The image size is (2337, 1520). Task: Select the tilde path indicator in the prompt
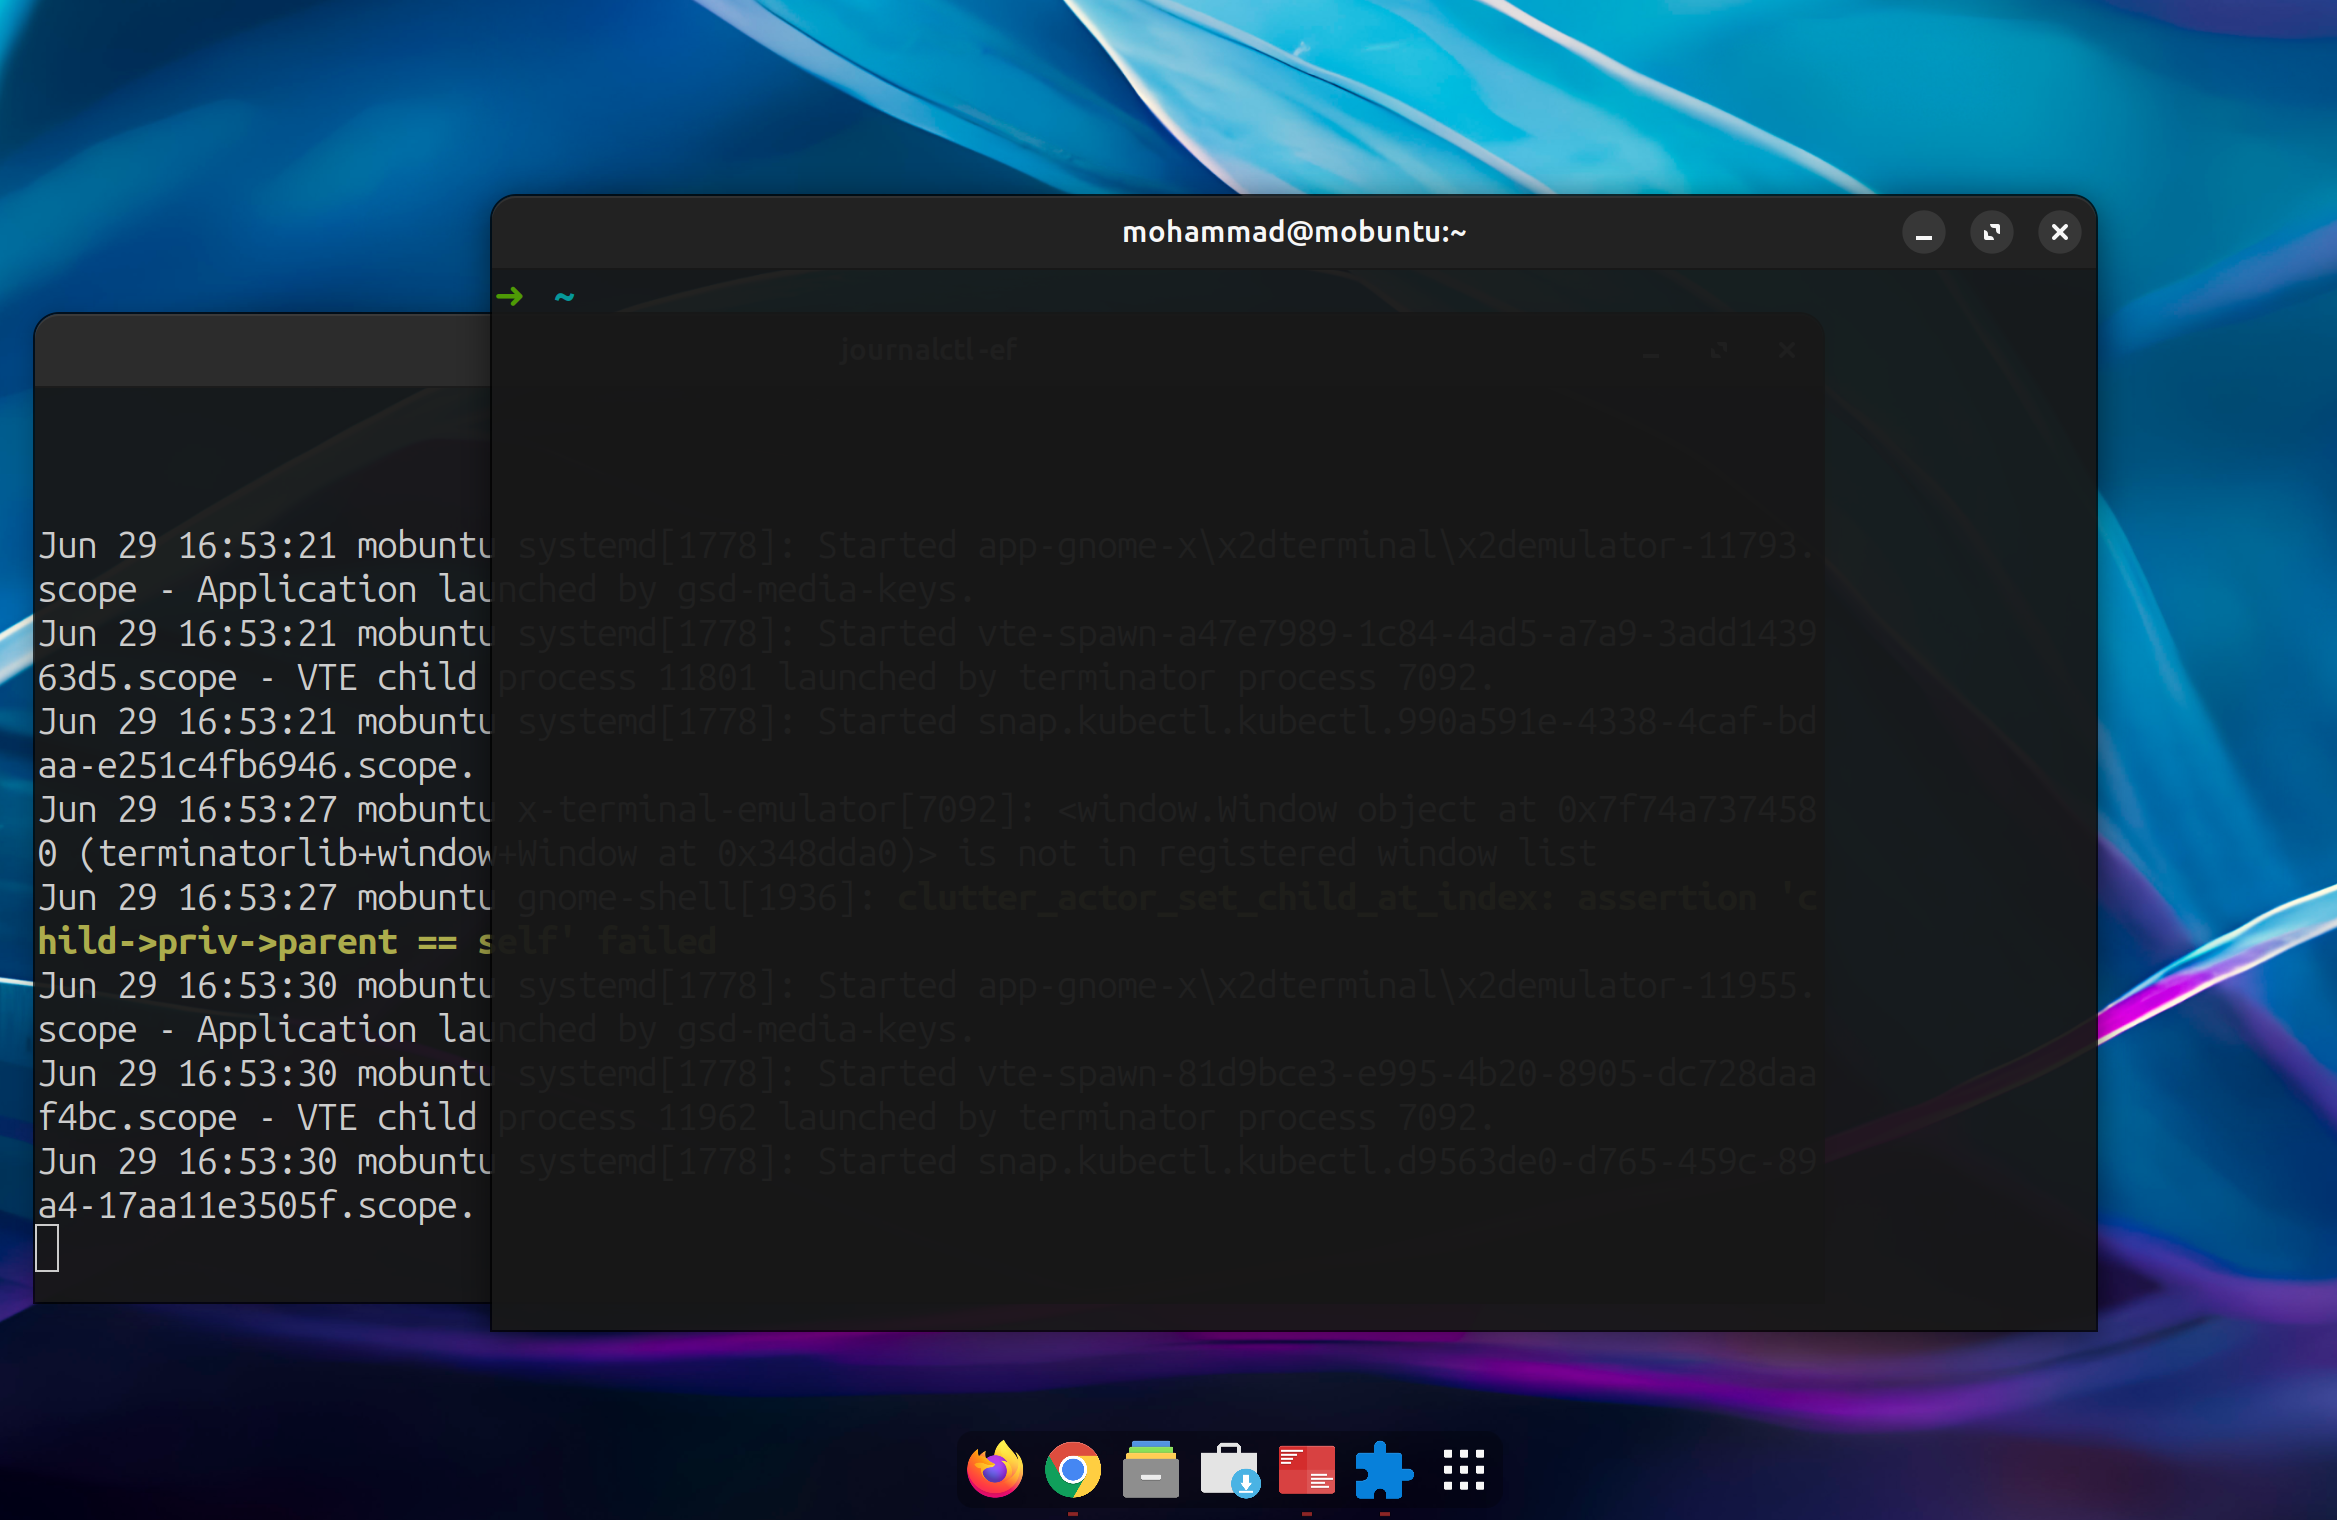(563, 296)
